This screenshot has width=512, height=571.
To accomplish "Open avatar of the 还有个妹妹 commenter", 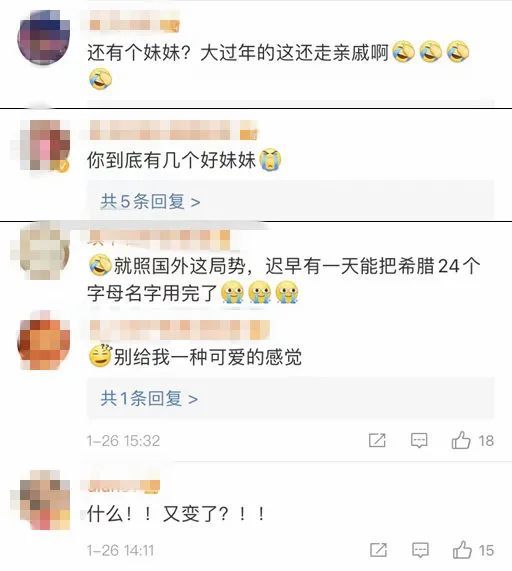I will (44, 38).
